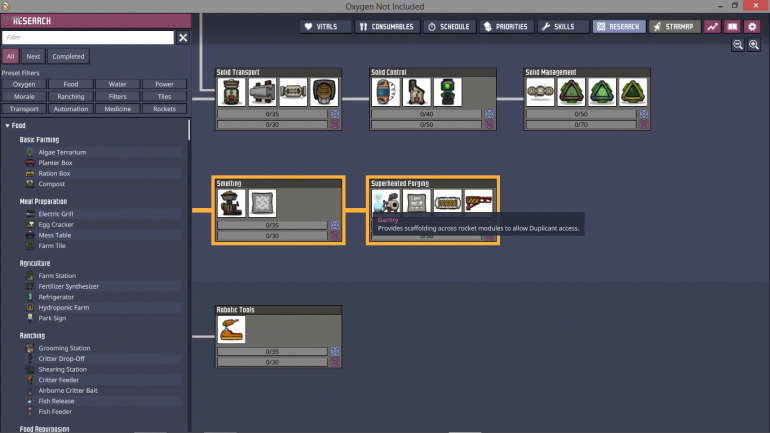Image resolution: width=770 pixels, height=433 pixels.
Task: Click the Solid Control 0/40 progress bar
Action: point(426,114)
